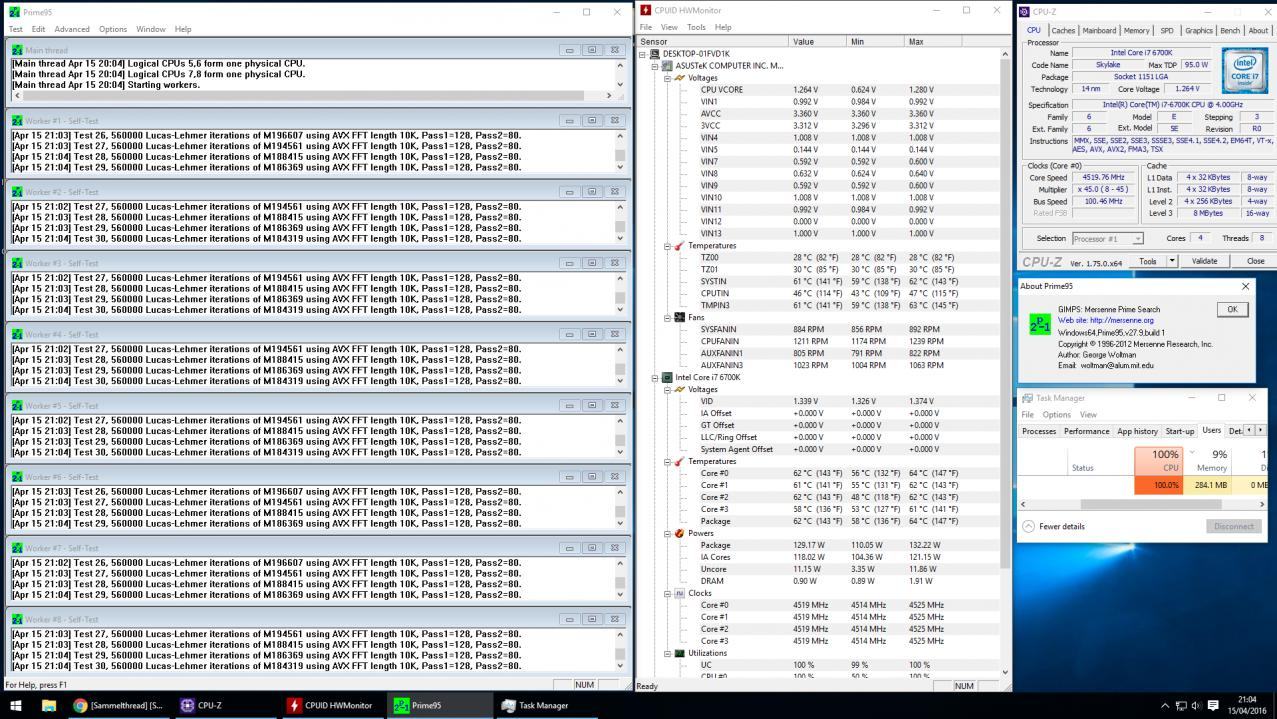The height and width of the screenshot is (719, 1277).
Task: Open the Windows Start menu
Action: (x=15, y=705)
